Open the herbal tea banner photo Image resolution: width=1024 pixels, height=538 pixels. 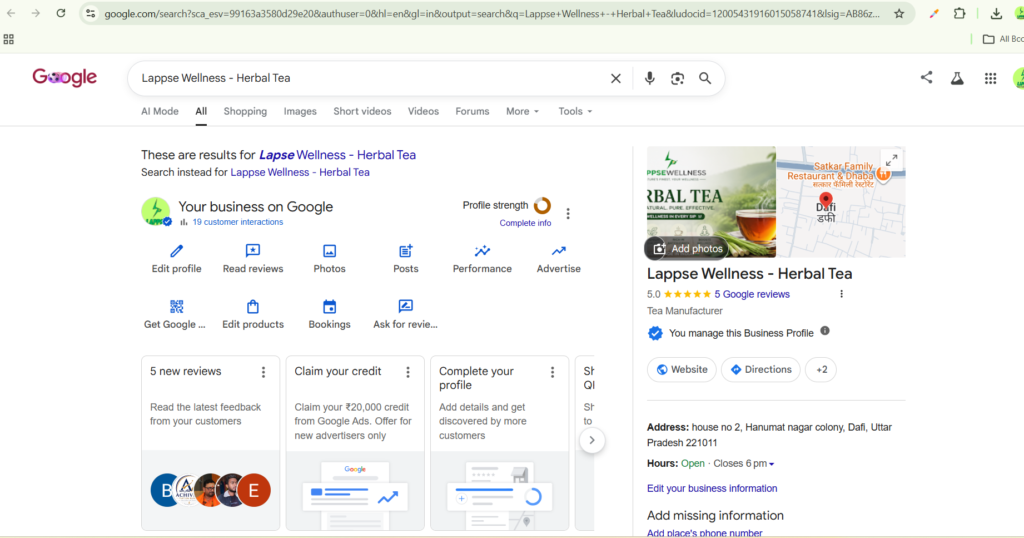click(711, 202)
